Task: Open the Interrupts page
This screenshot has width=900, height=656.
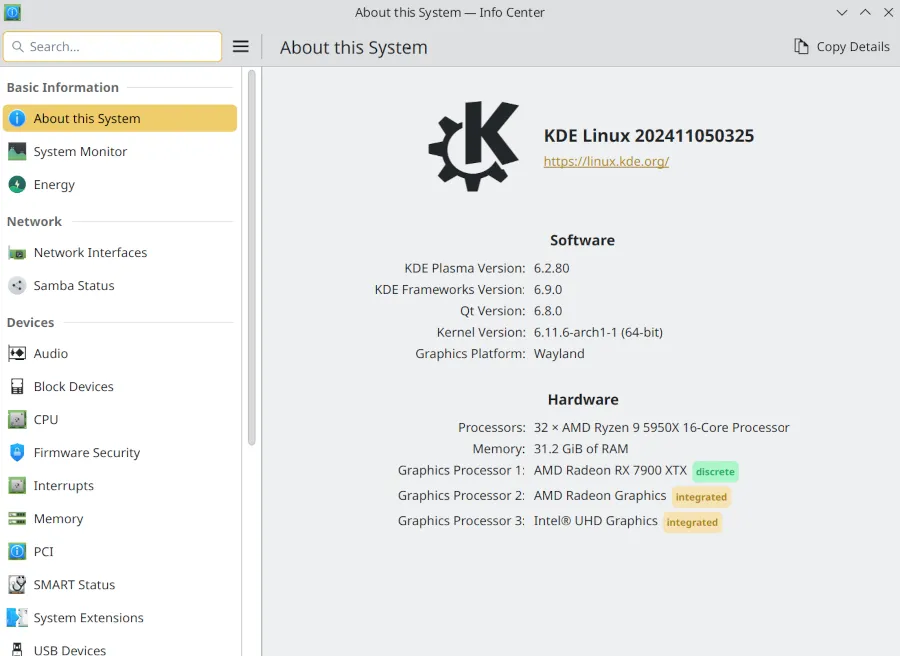Action: 120,486
